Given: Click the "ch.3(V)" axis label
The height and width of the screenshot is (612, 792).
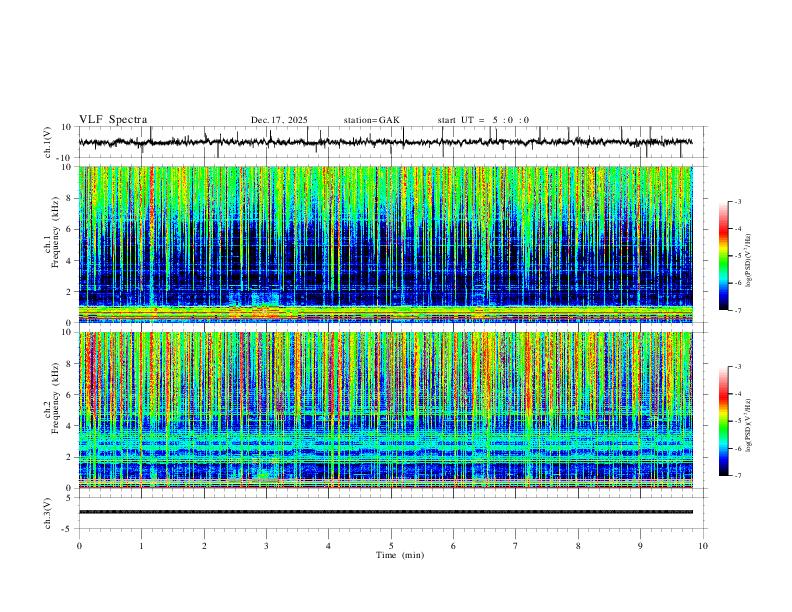Looking at the screenshot, I should point(48,513).
